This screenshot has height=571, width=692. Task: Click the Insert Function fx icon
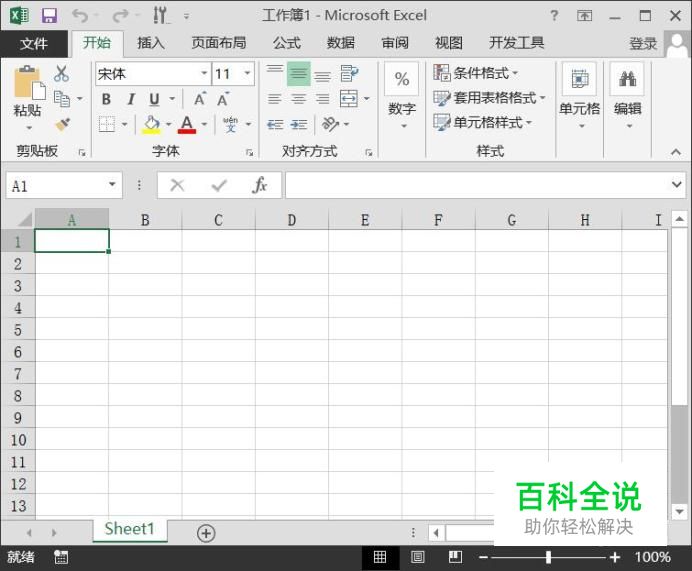[260, 185]
